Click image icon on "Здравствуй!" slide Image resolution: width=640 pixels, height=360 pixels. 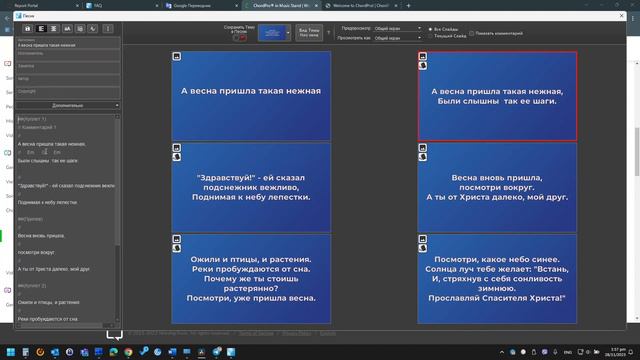[177, 148]
